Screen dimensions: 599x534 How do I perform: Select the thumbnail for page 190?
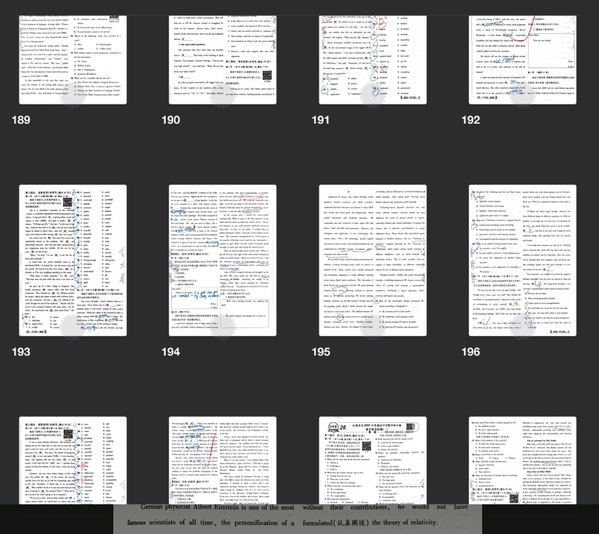pyautogui.click(x=223, y=60)
